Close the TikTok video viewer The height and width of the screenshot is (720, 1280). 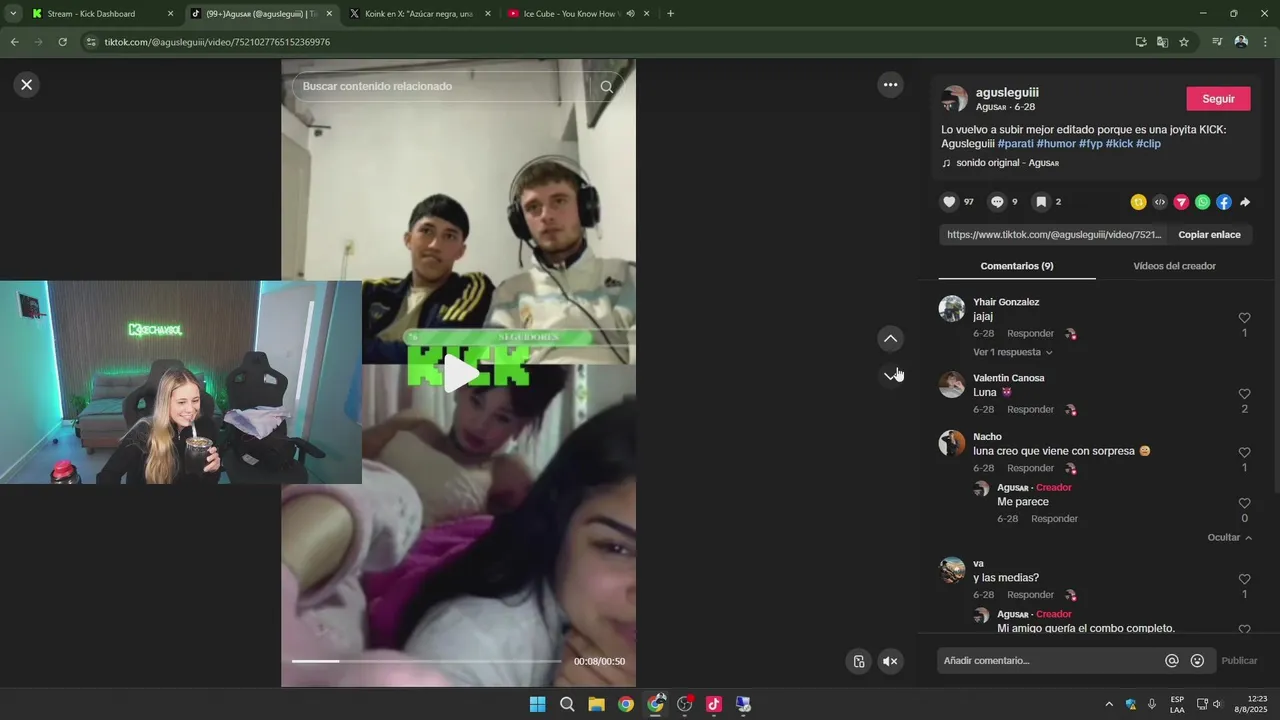click(x=27, y=85)
